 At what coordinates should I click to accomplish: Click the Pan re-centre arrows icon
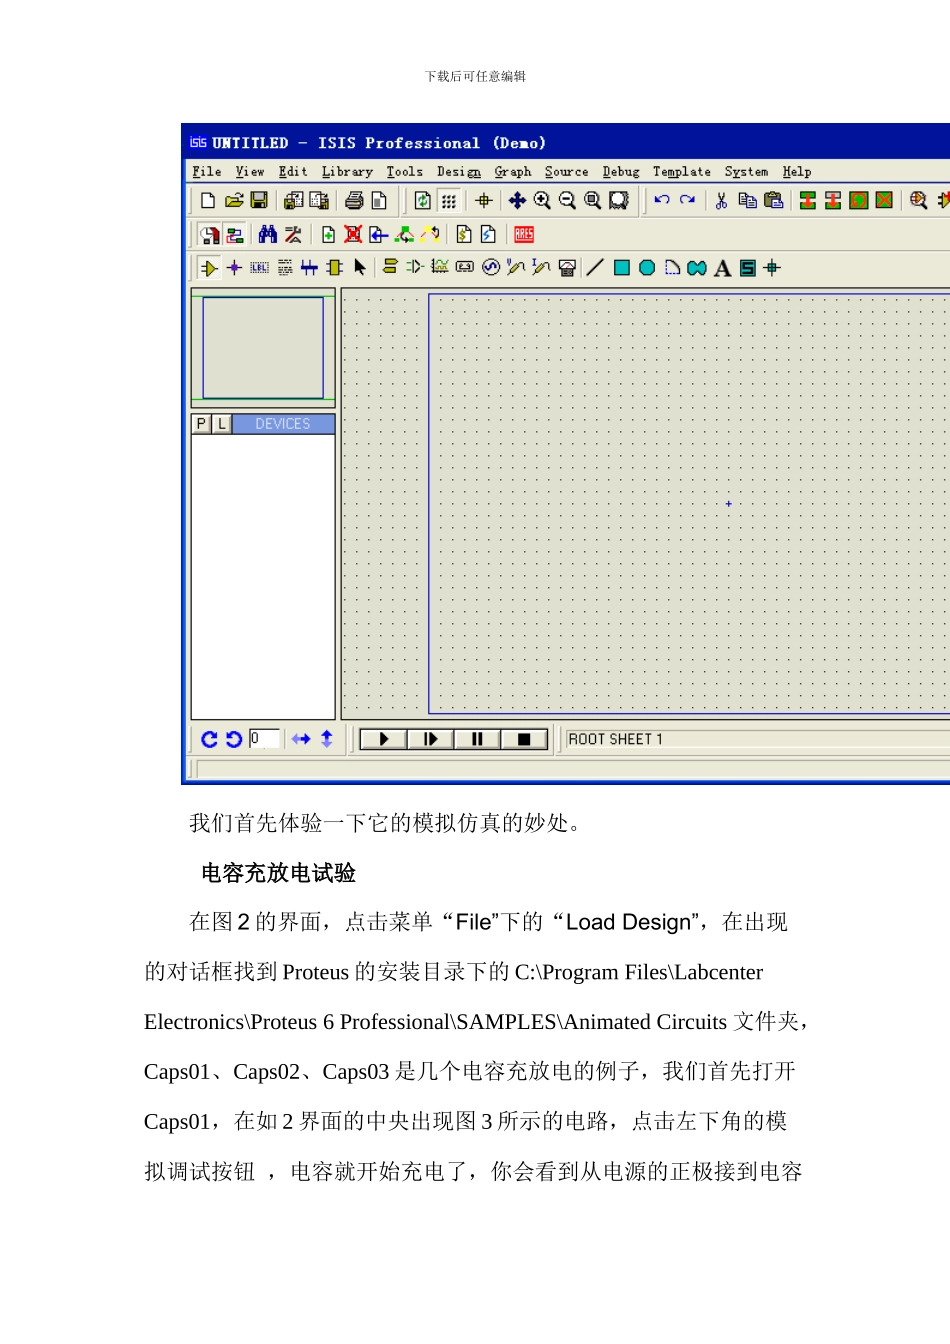click(x=517, y=201)
